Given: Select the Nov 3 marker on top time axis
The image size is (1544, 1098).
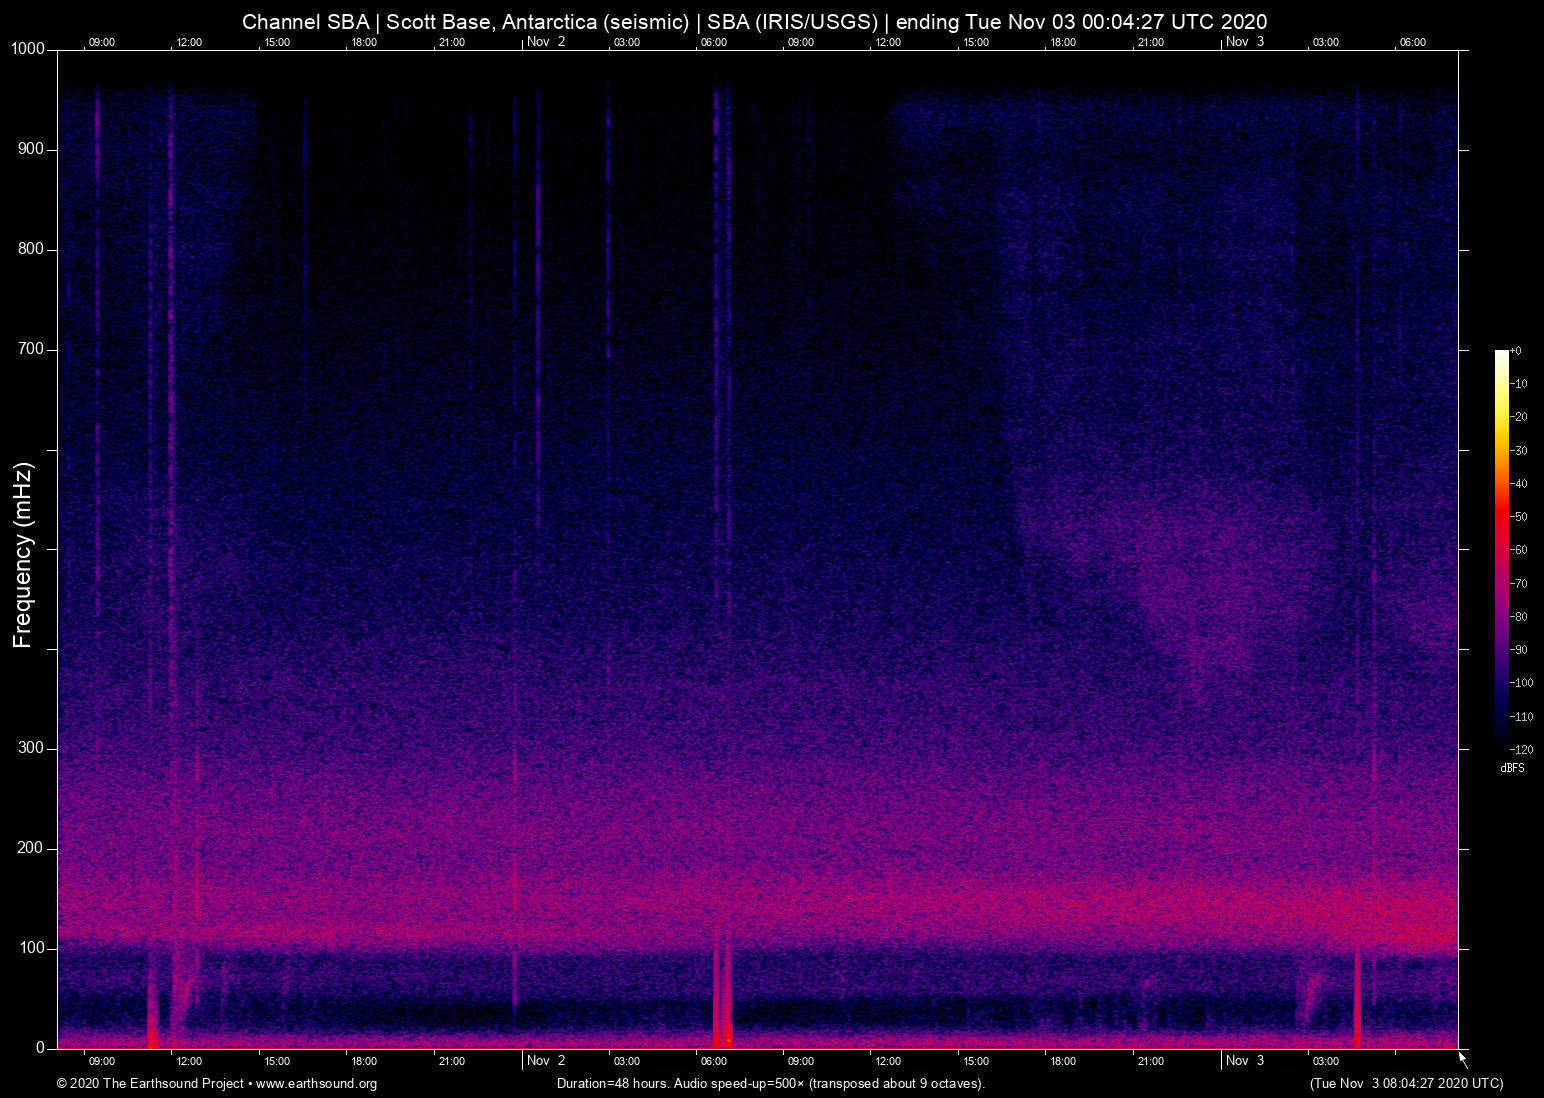Looking at the screenshot, I should coord(1244,42).
